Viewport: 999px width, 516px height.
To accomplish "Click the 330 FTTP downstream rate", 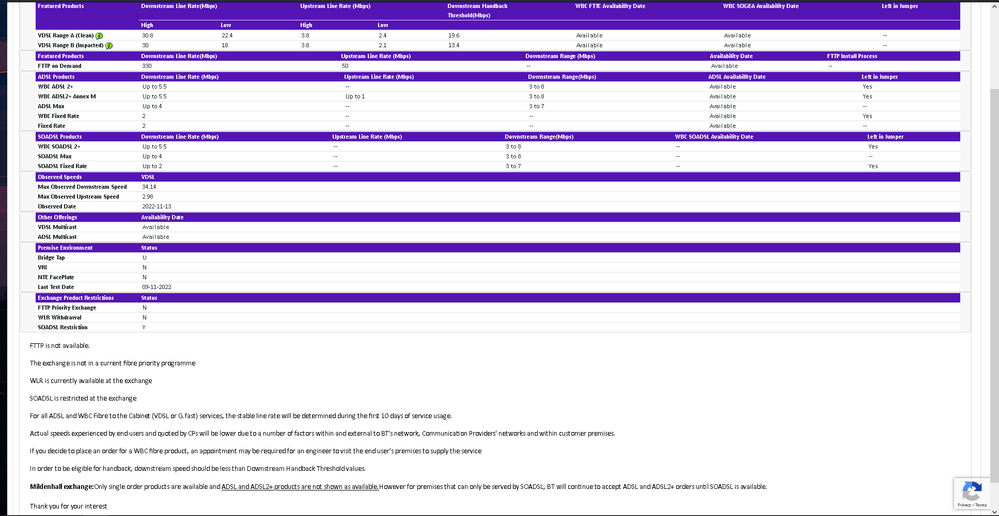I will pos(147,66).
